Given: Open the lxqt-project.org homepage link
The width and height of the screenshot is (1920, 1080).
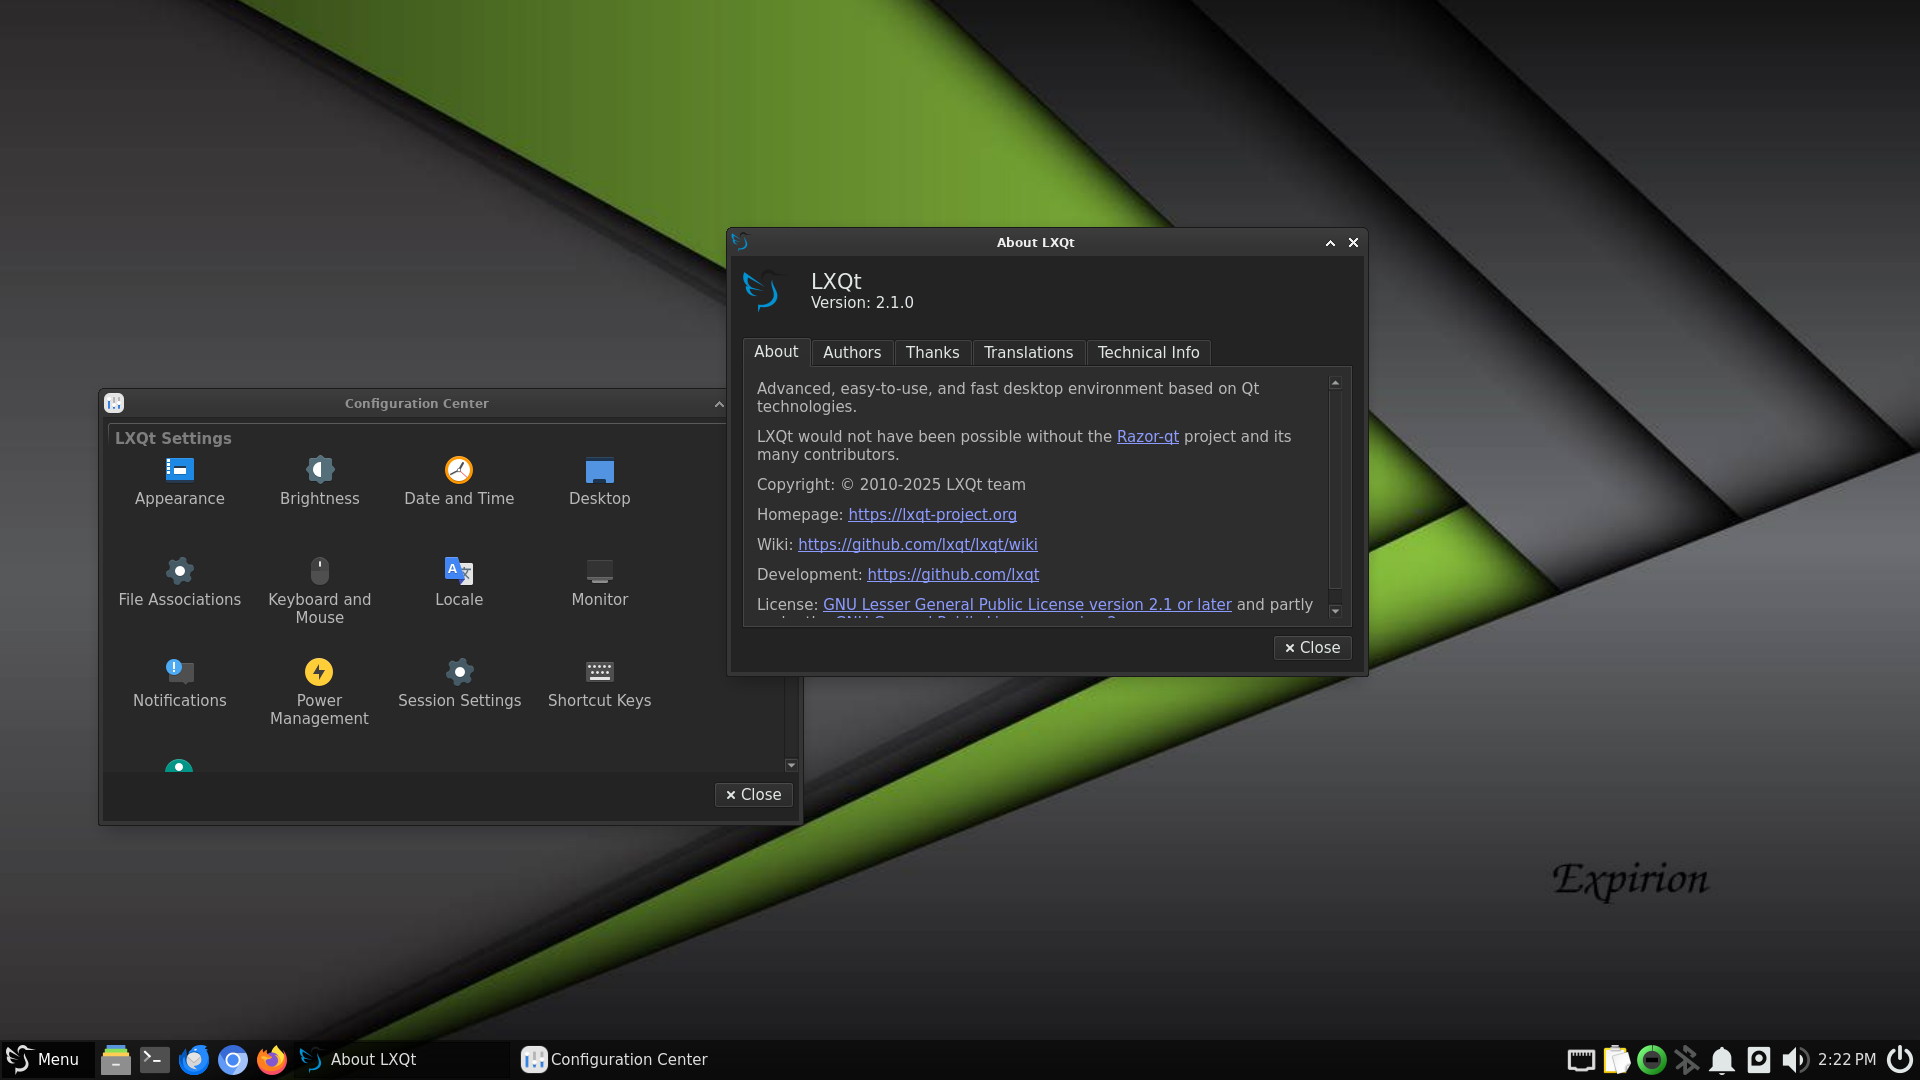Looking at the screenshot, I should tap(932, 515).
